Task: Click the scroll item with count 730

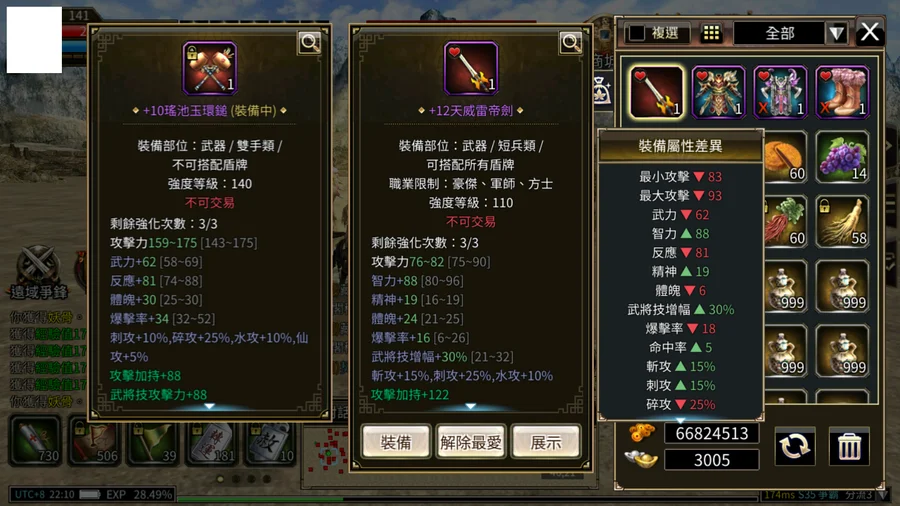Action: point(35,441)
